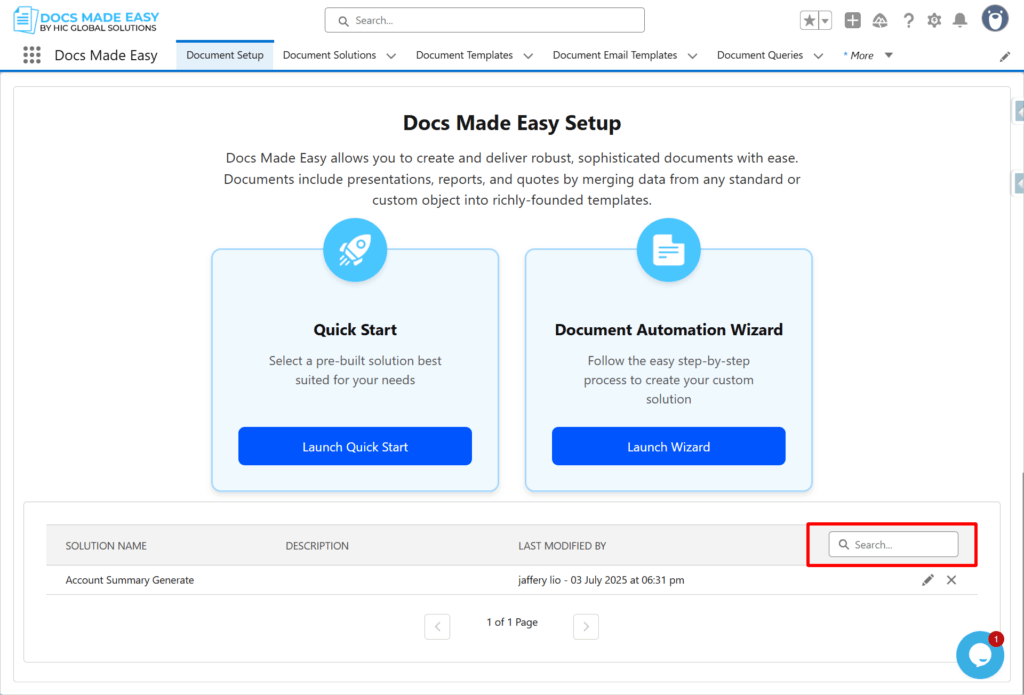Open the App Launcher grid icon
The width and height of the screenshot is (1024, 695).
click(x=32, y=55)
